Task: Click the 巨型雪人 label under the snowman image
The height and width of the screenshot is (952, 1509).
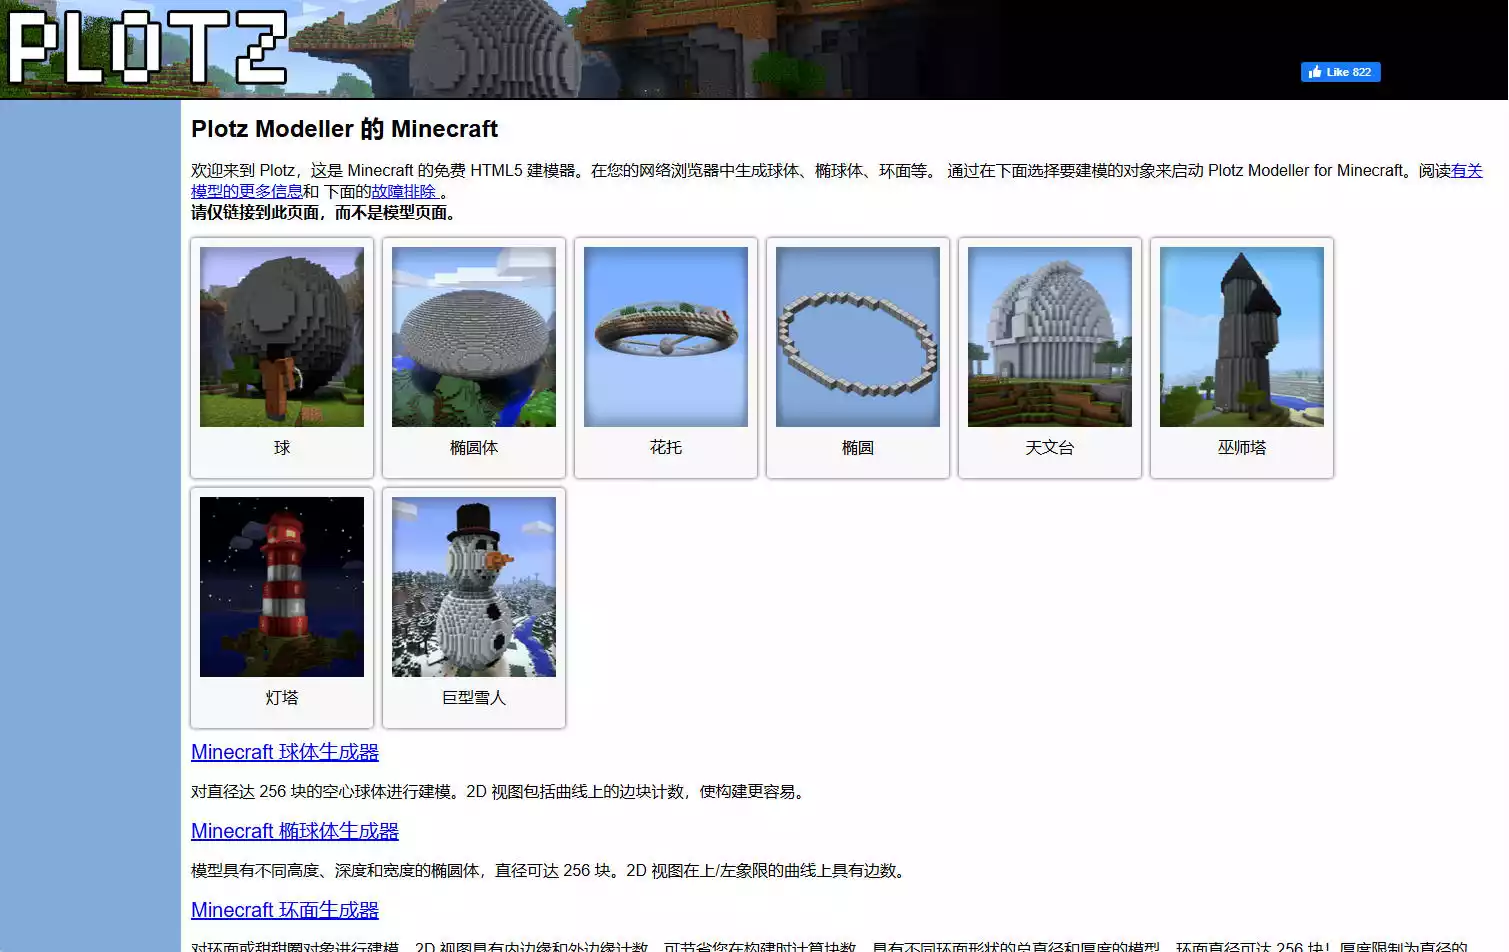Action: pos(474,698)
